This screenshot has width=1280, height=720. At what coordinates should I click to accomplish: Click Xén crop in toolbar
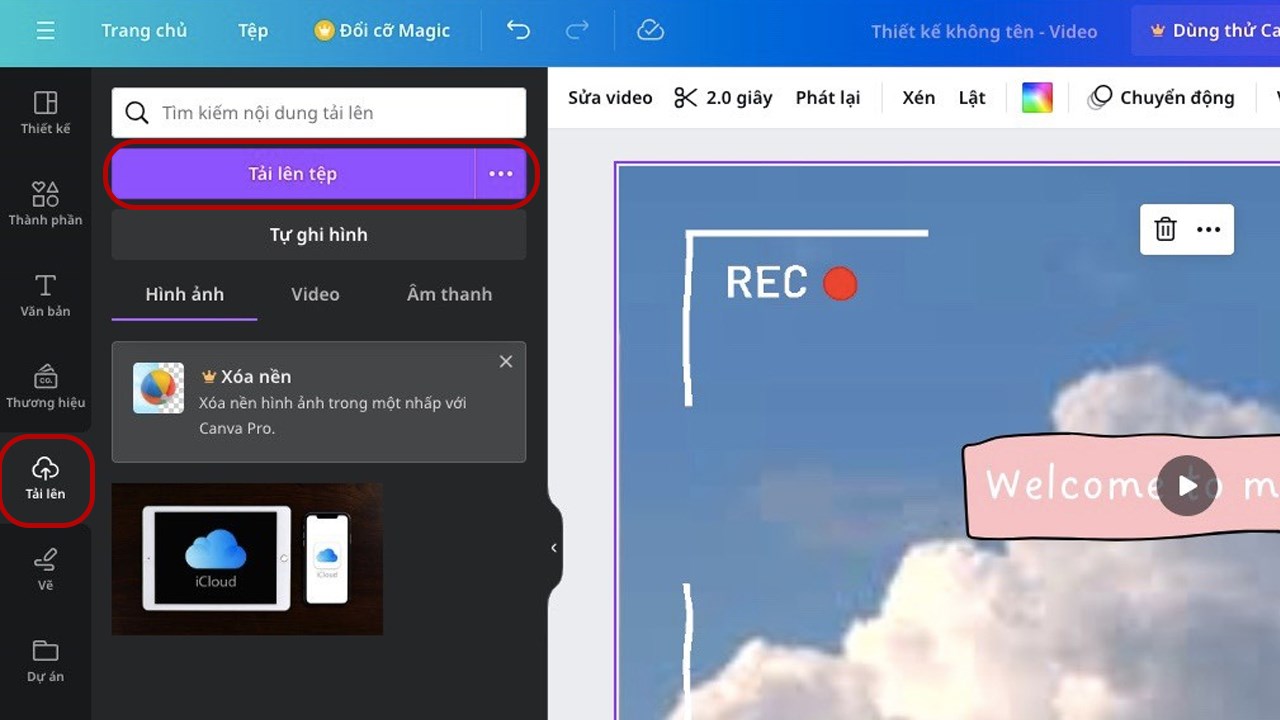(x=919, y=98)
